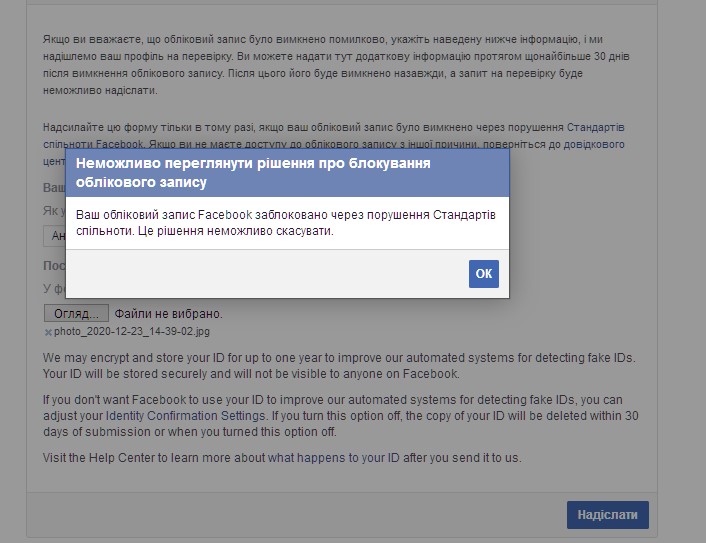This screenshot has height=543, width=706.
Task: Click the dialog message about the blocked account
Action: coord(285,222)
